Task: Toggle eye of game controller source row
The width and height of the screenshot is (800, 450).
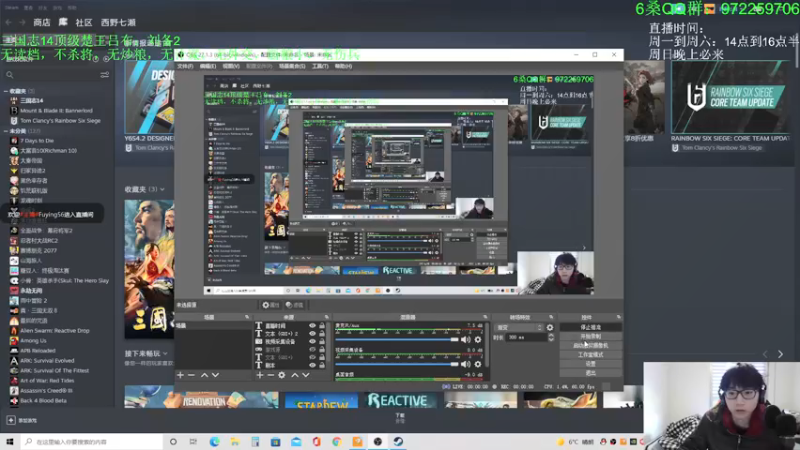Action: point(312,349)
